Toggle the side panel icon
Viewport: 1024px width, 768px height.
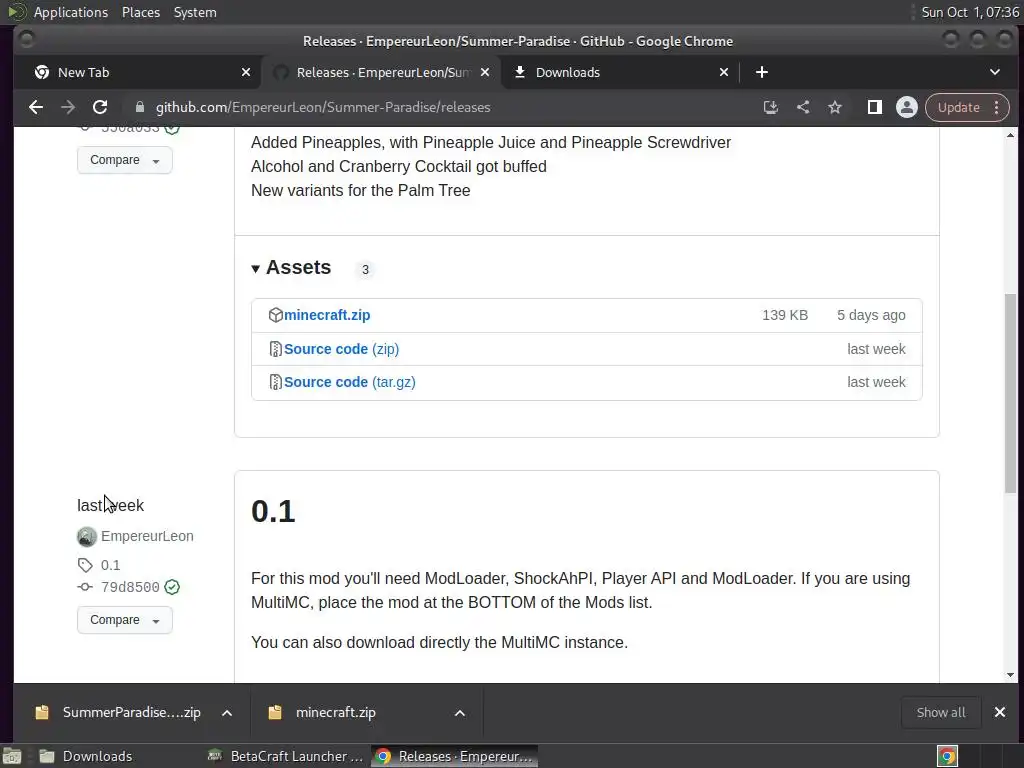click(874, 107)
